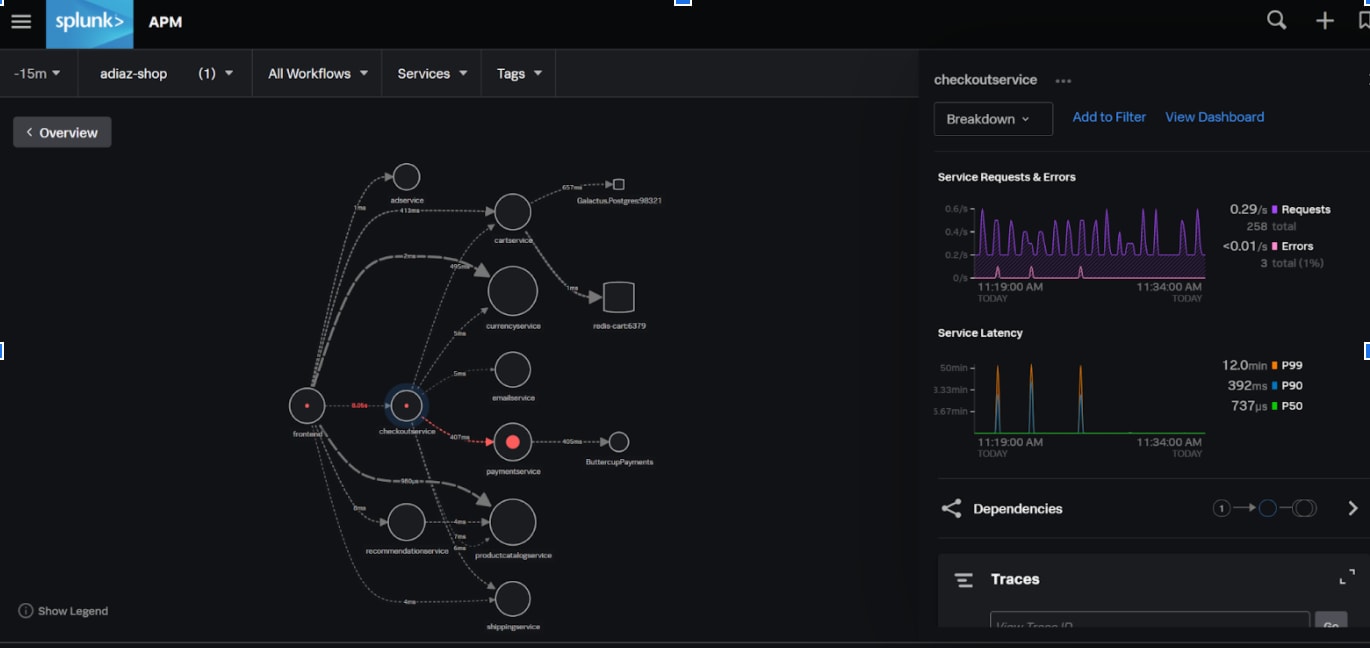Click the bookmark icon in header
1370x648 pixels.
point(1364,20)
